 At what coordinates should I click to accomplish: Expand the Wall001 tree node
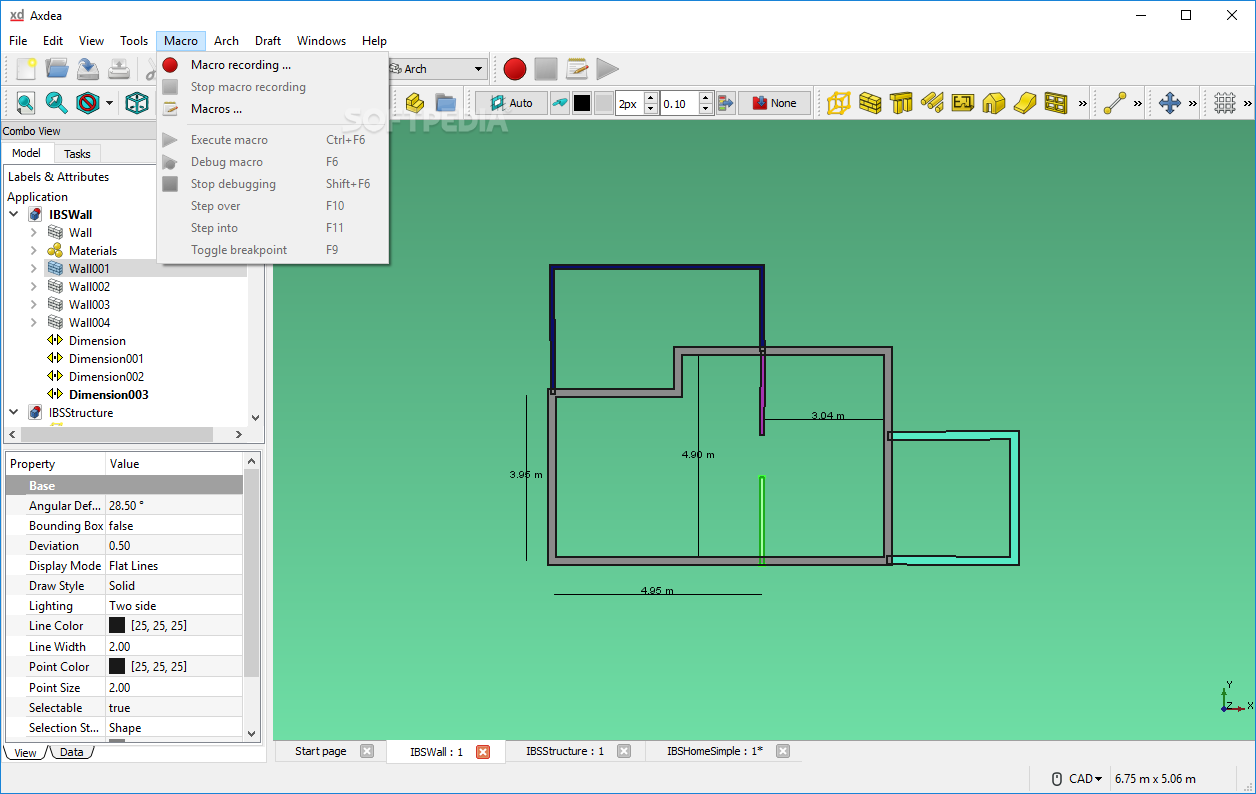(33, 268)
